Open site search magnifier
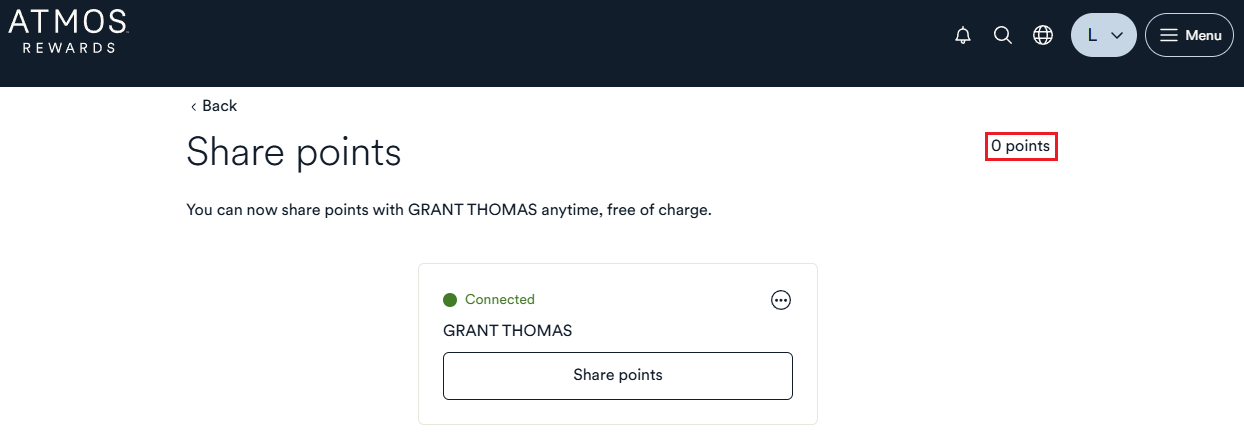This screenshot has width=1244, height=434. click(x=1003, y=36)
